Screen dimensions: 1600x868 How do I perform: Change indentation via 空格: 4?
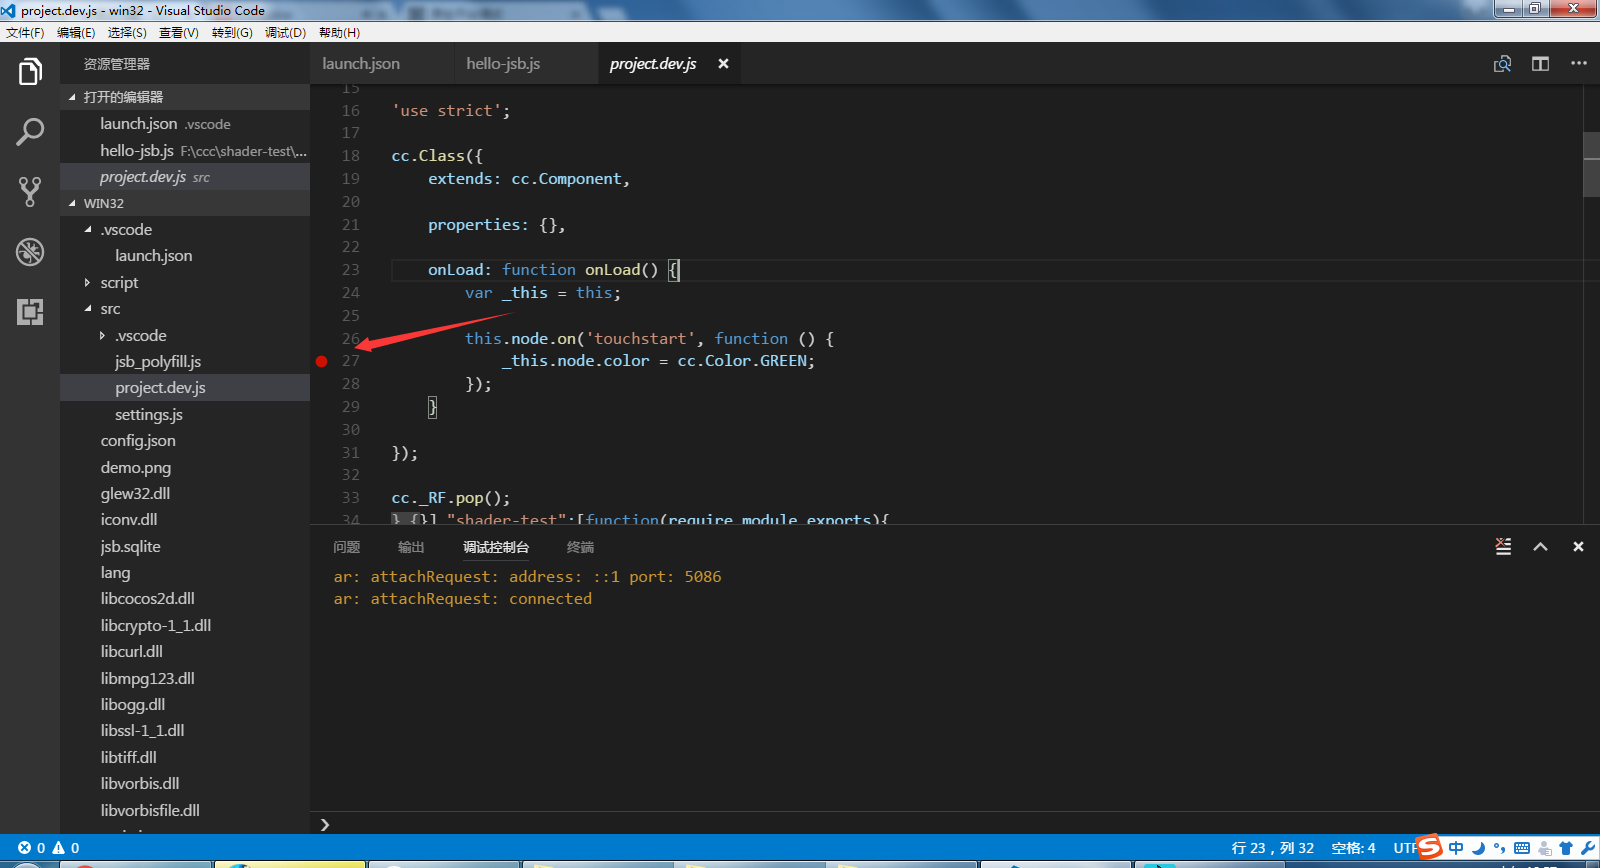(1353, 848)
